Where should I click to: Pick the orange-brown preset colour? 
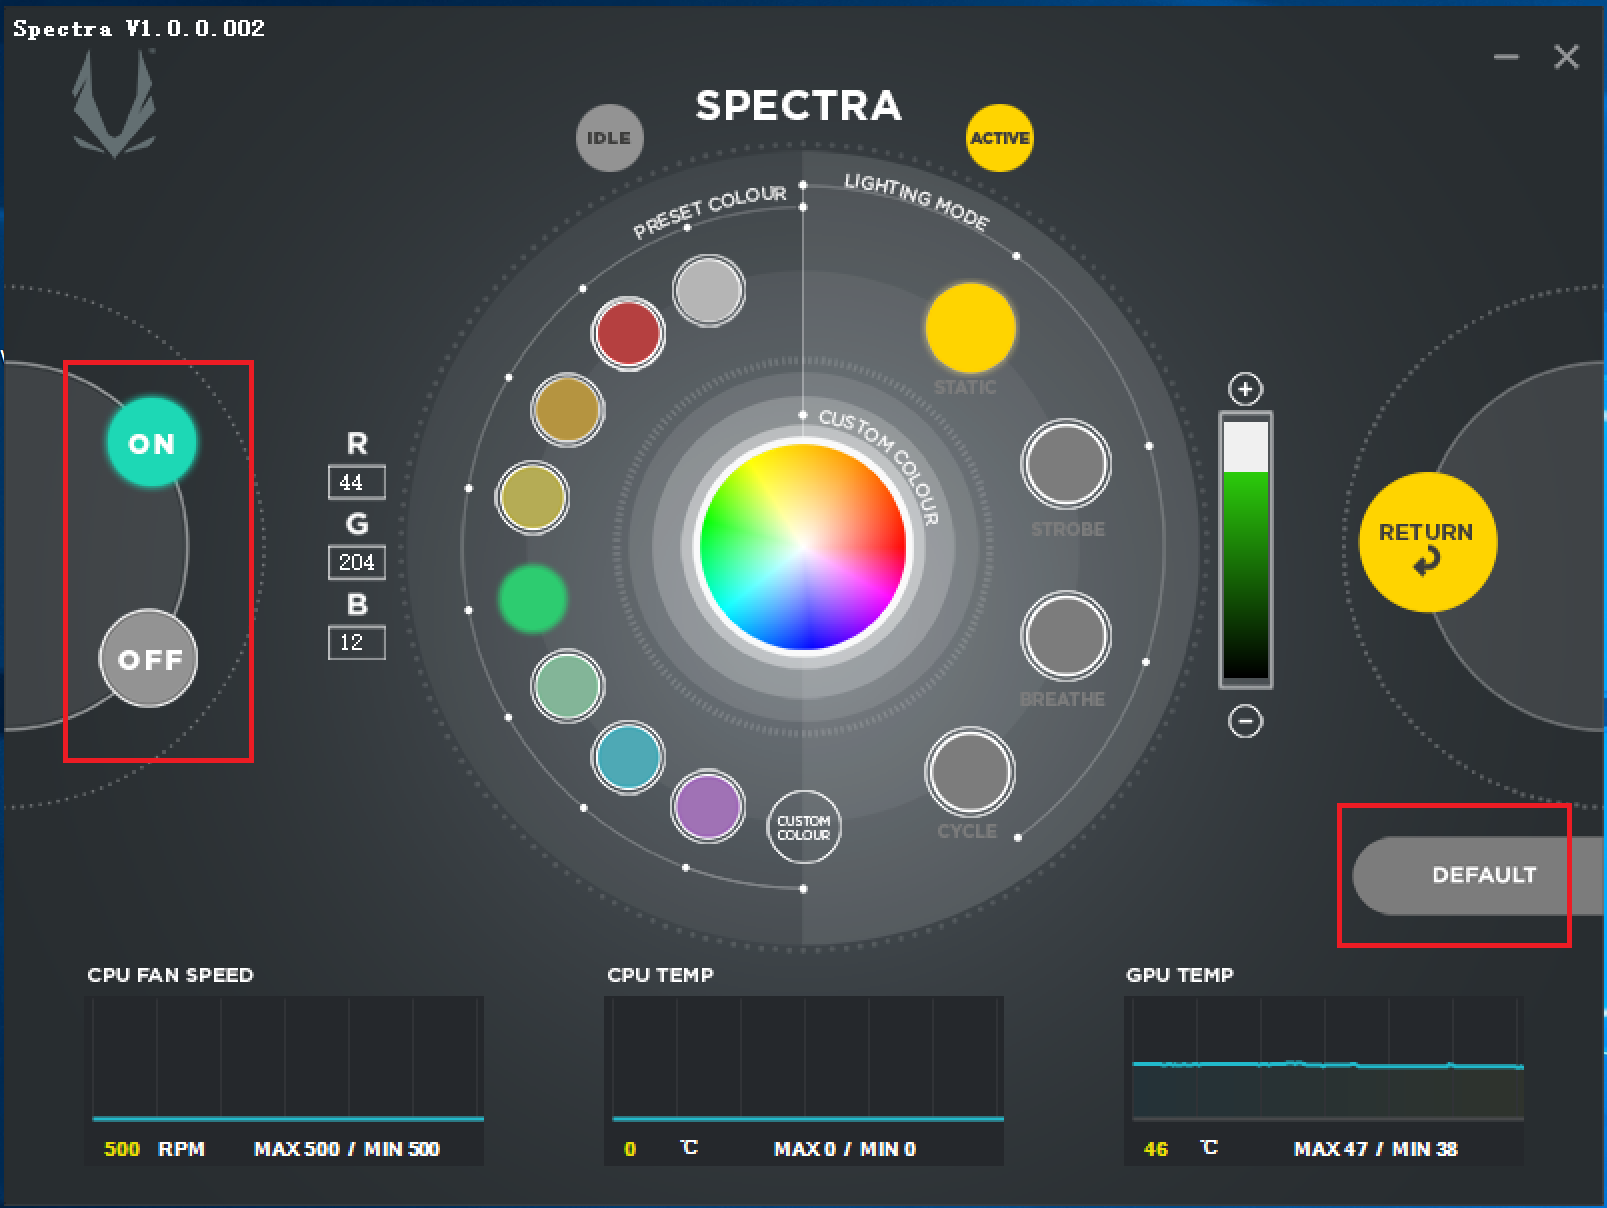pyautogui.click(x=567, y=410)
